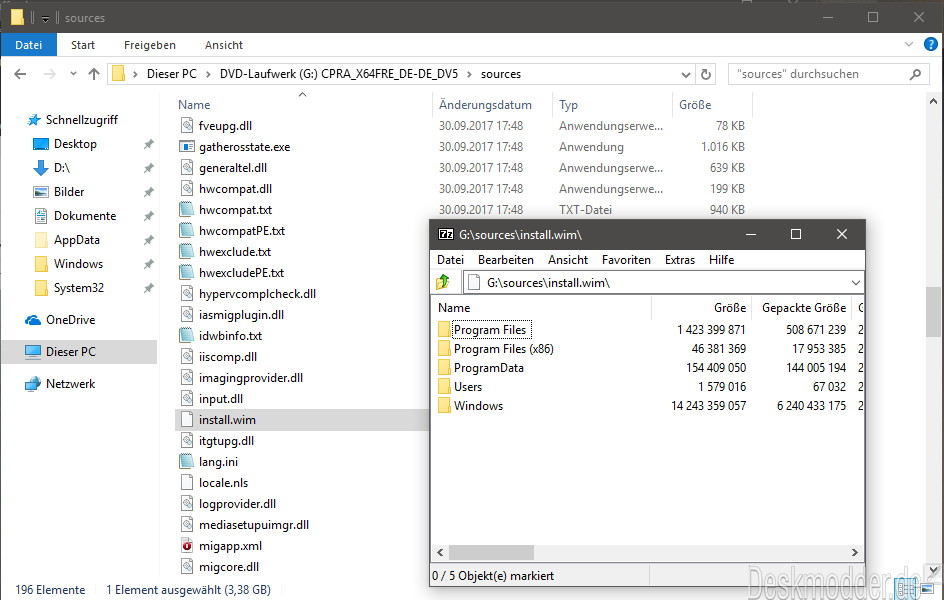The height and width of the screenshot is (600, 944).
Task: Open the Datei tab in Explorer
Action: (28, 45)
